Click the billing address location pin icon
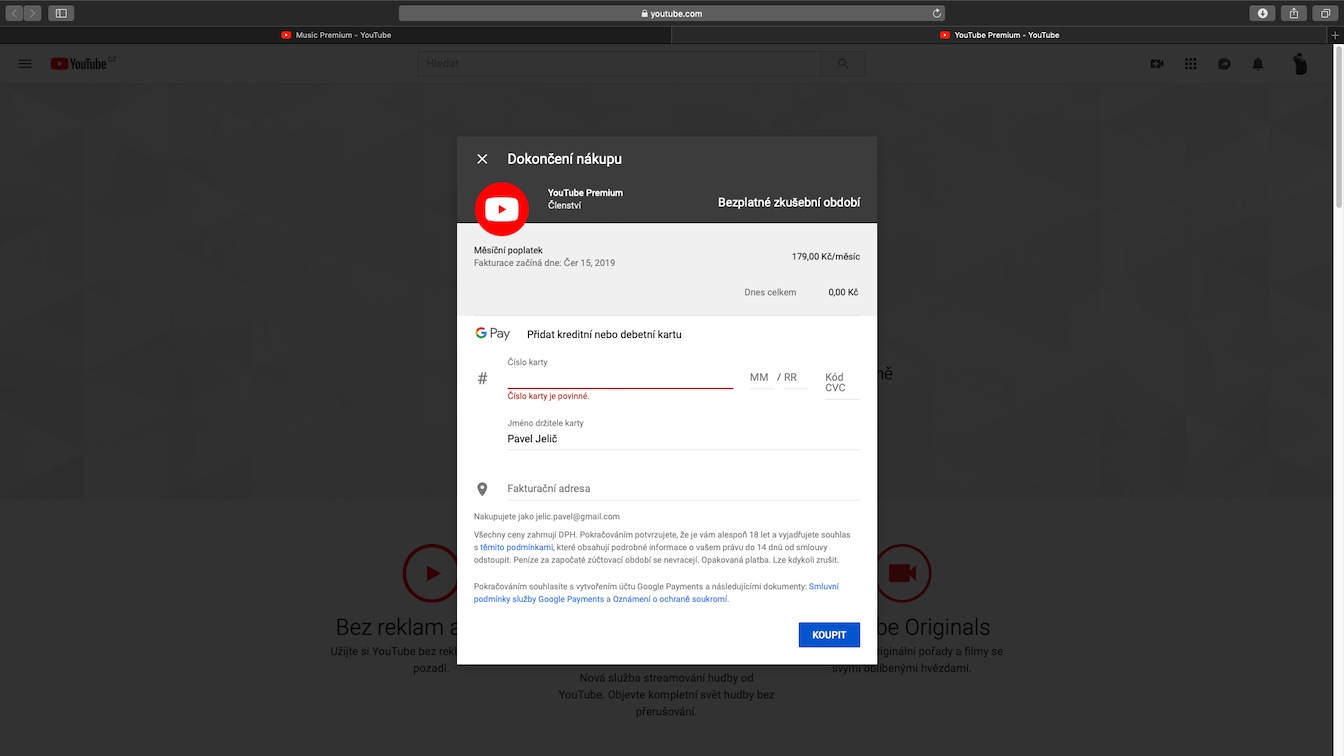The image size is (1344, 756). coord(482,489)
